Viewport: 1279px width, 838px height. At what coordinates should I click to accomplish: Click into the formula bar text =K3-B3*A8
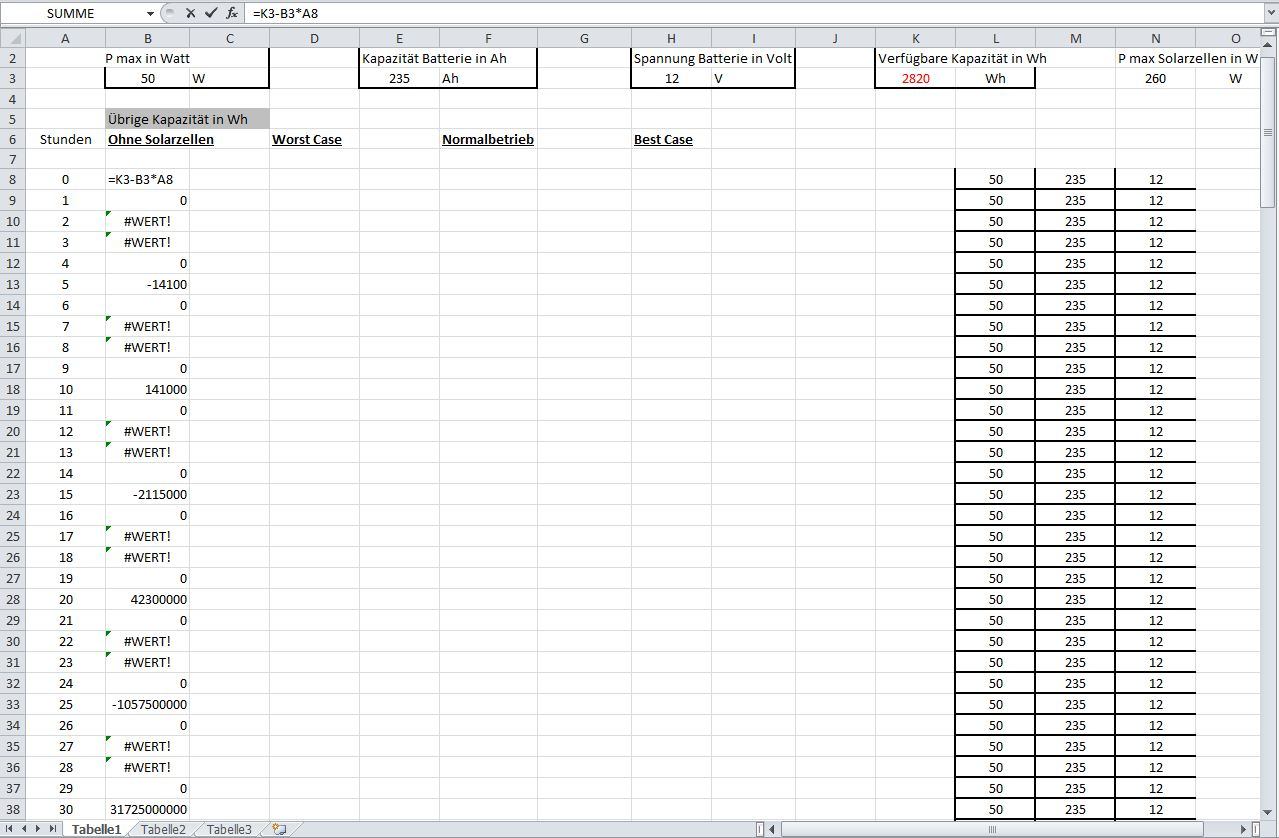[x=285, y=14]
